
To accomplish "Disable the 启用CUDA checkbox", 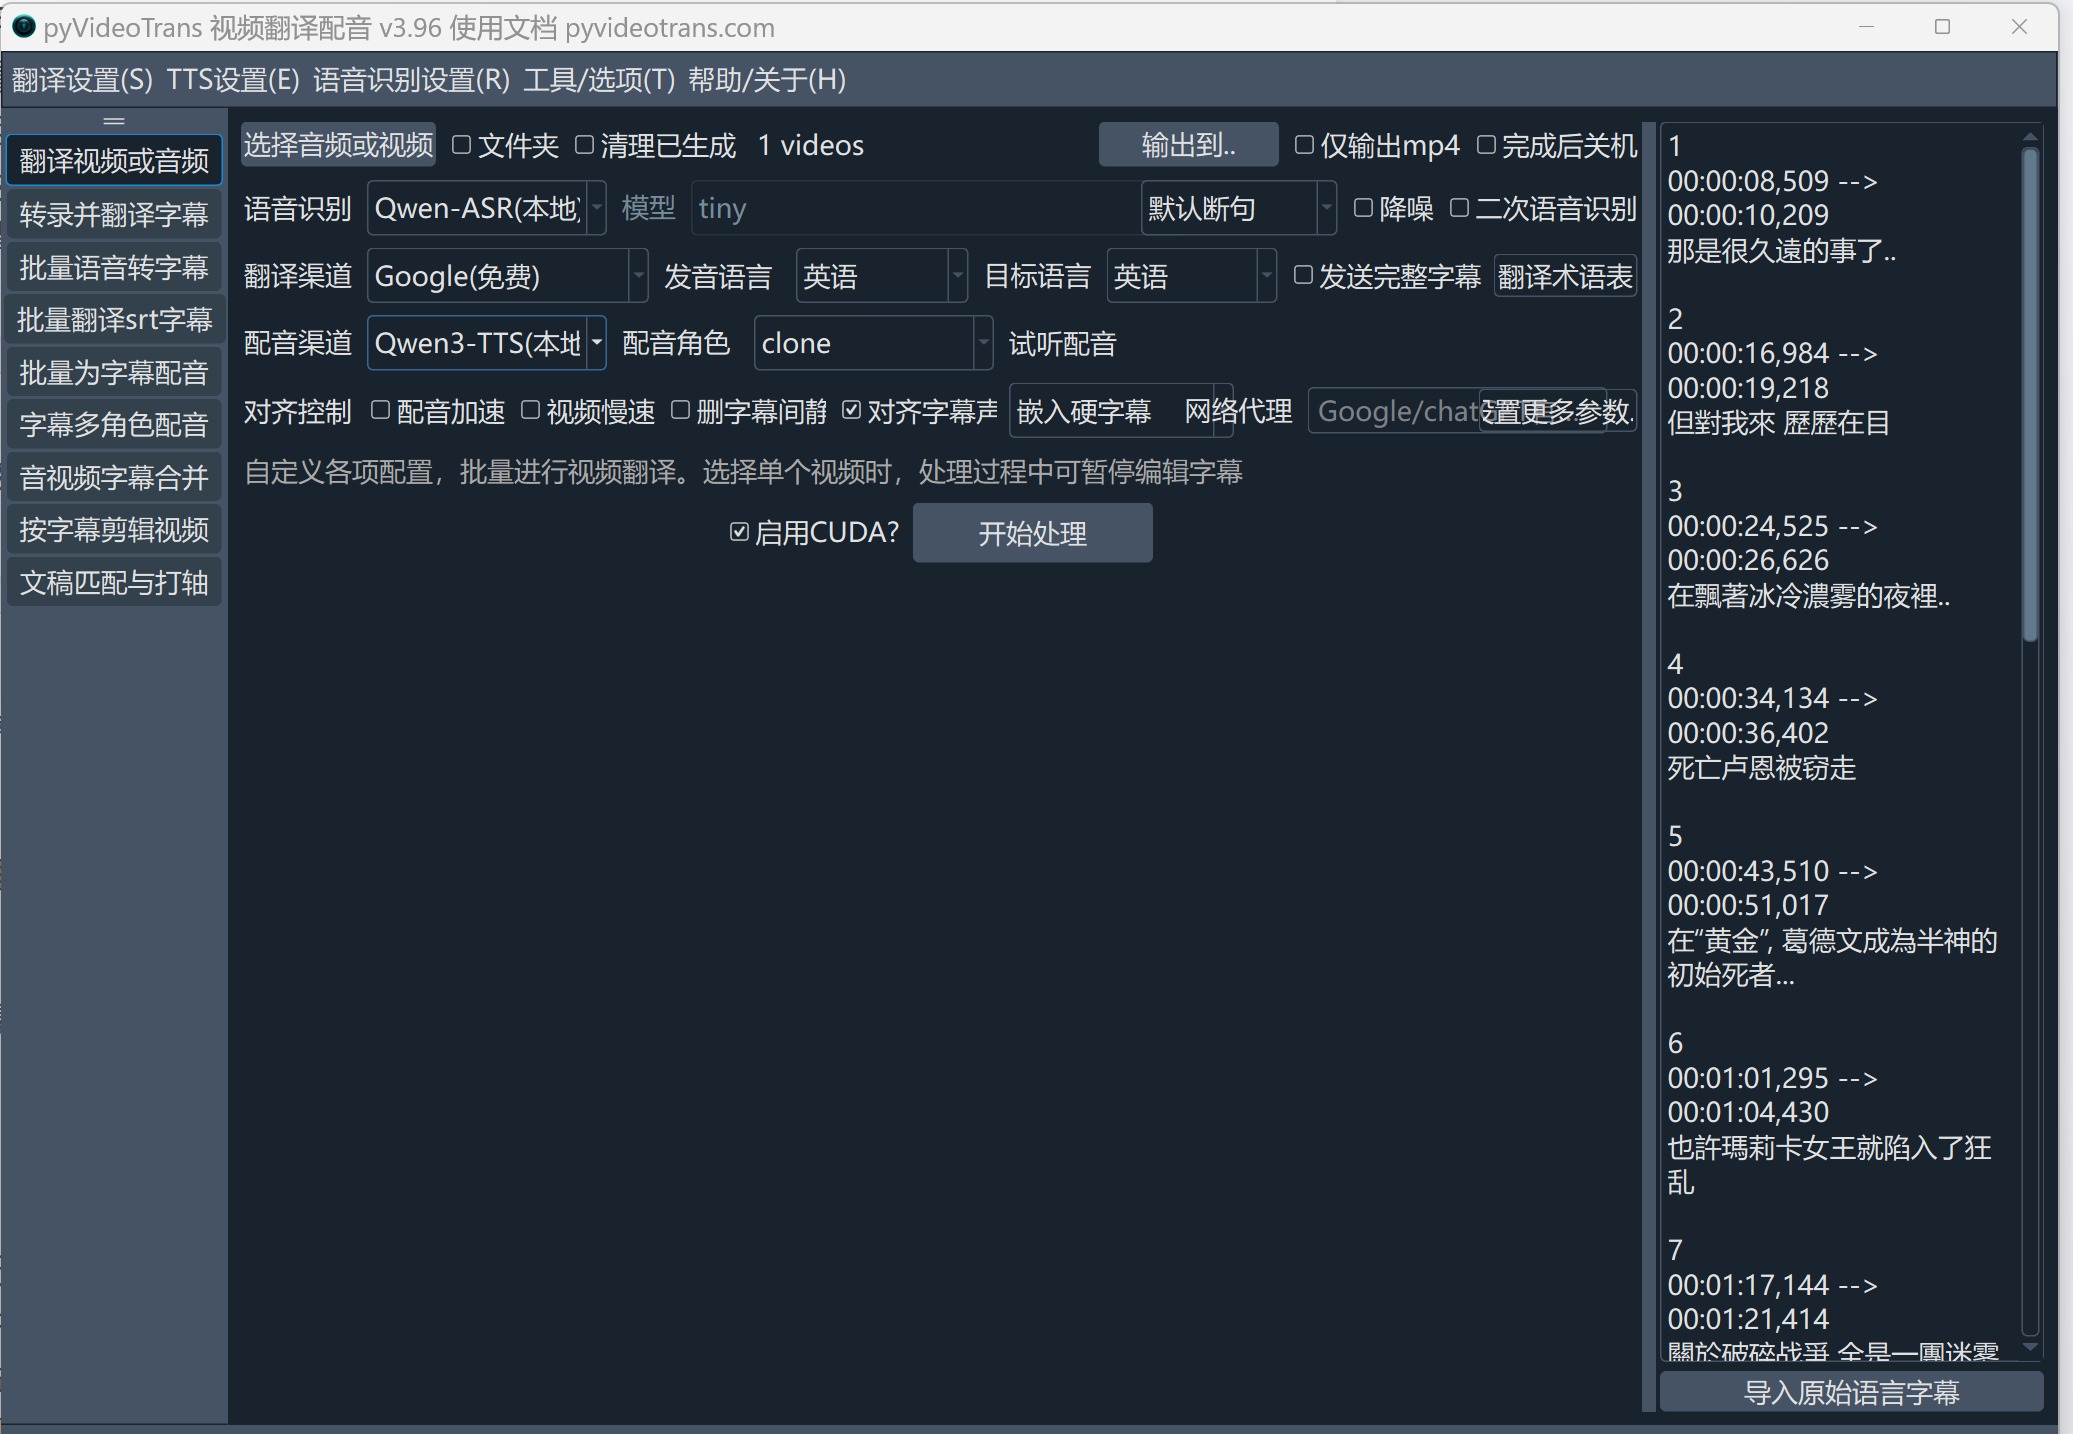I will click(x=738, y=532).
